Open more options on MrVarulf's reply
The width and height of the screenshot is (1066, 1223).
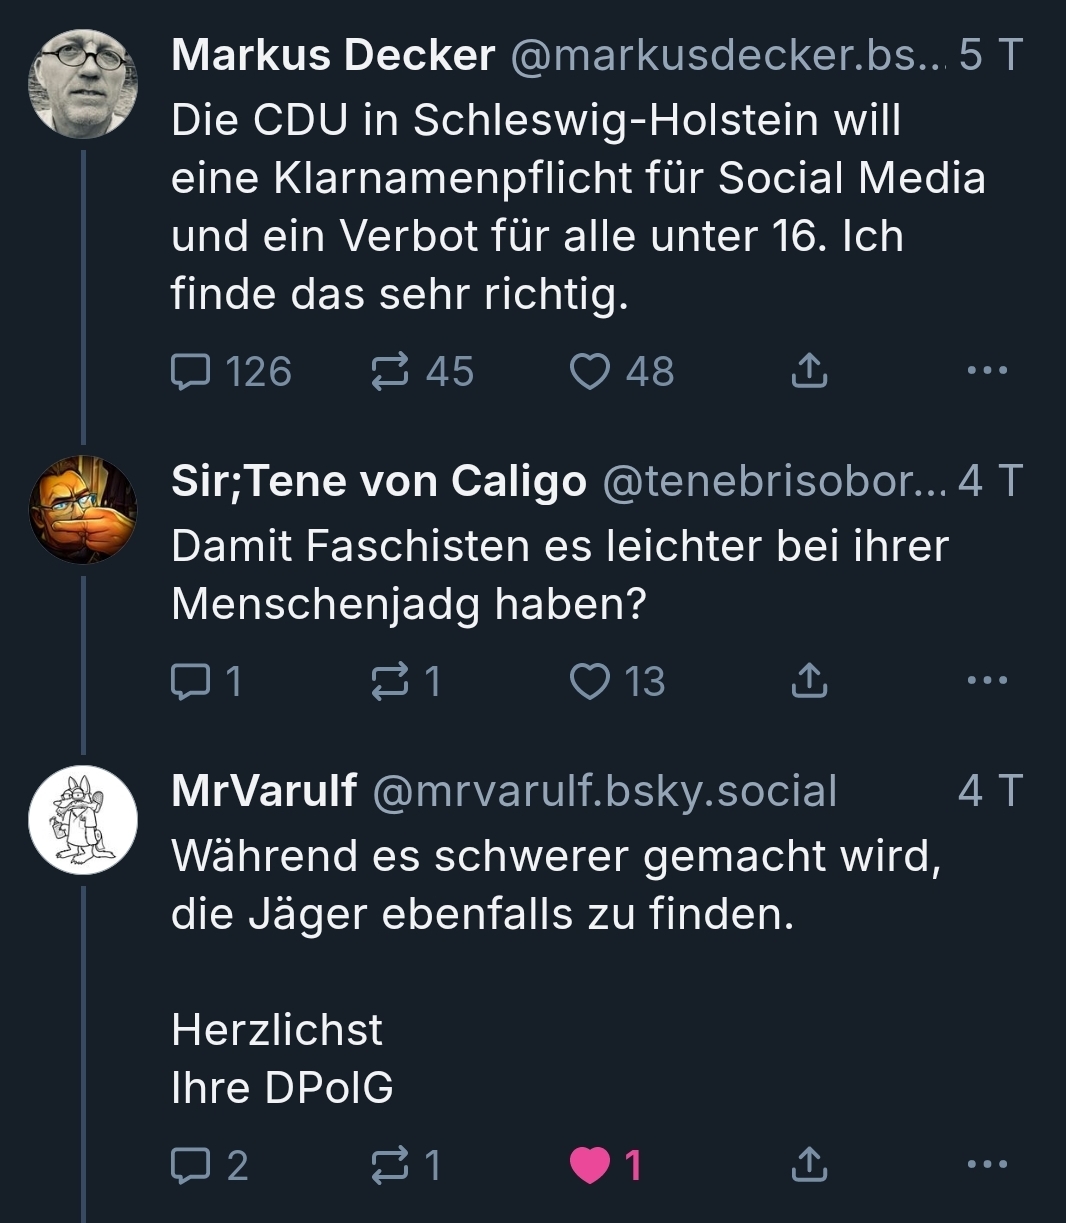[x=988, y=1164]
